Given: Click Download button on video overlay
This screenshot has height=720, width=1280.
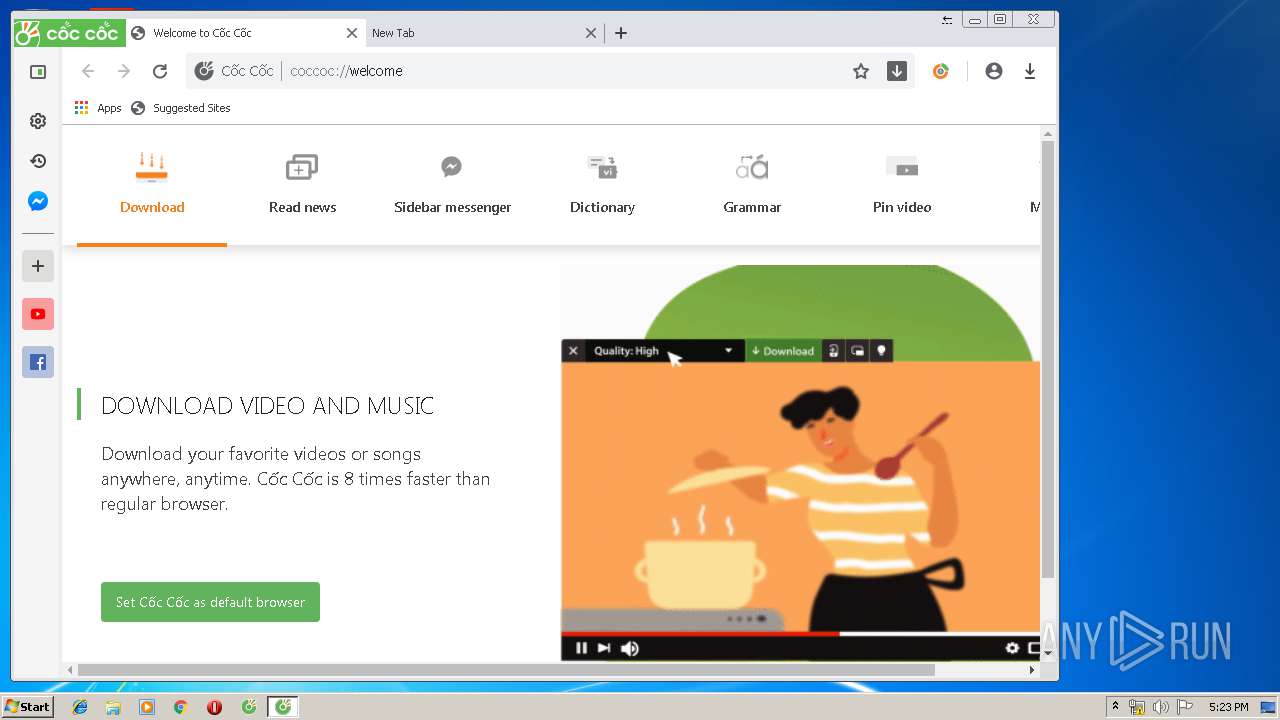Looking at the screenshot, I should [x=783, y=351].
